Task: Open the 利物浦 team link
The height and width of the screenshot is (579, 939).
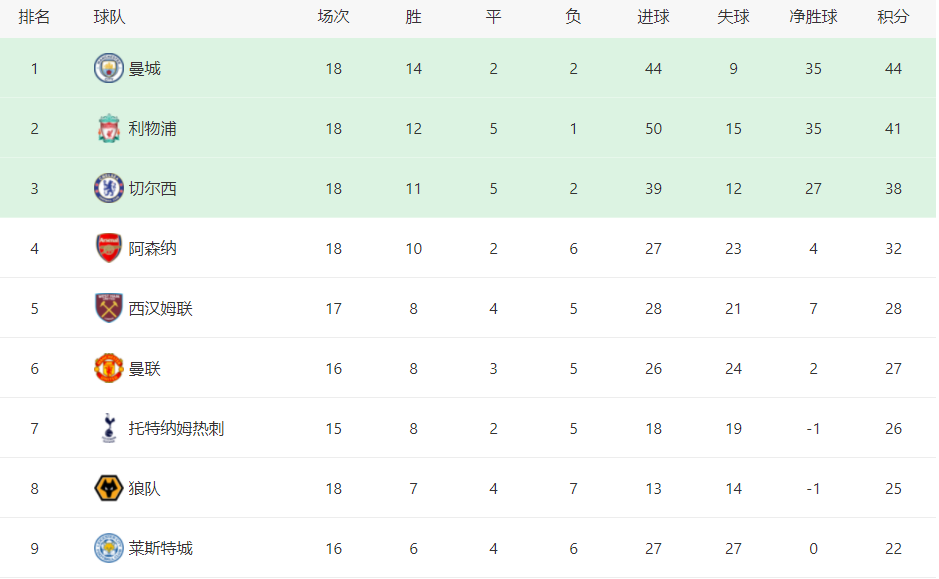Action: click(x=152, y=129)
